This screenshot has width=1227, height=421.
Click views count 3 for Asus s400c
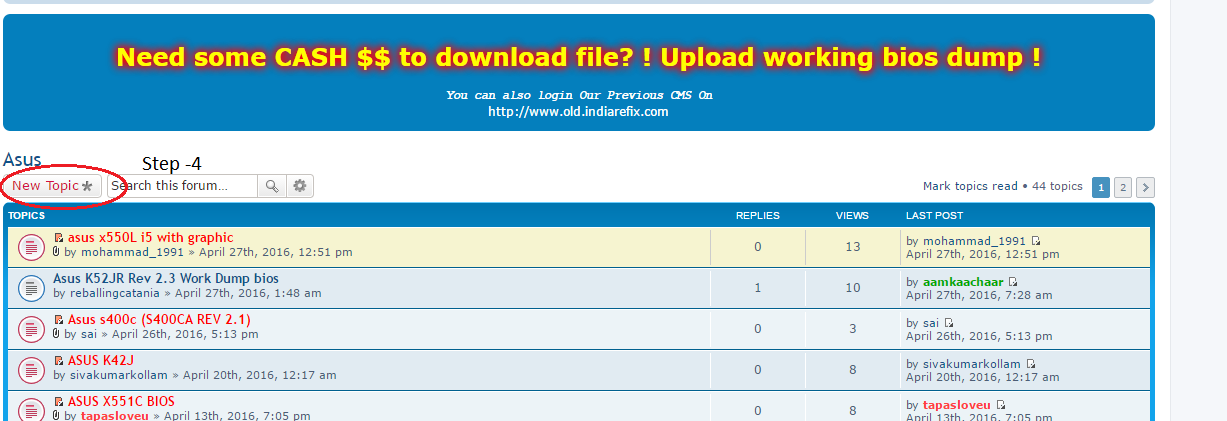tap(852, 329)
